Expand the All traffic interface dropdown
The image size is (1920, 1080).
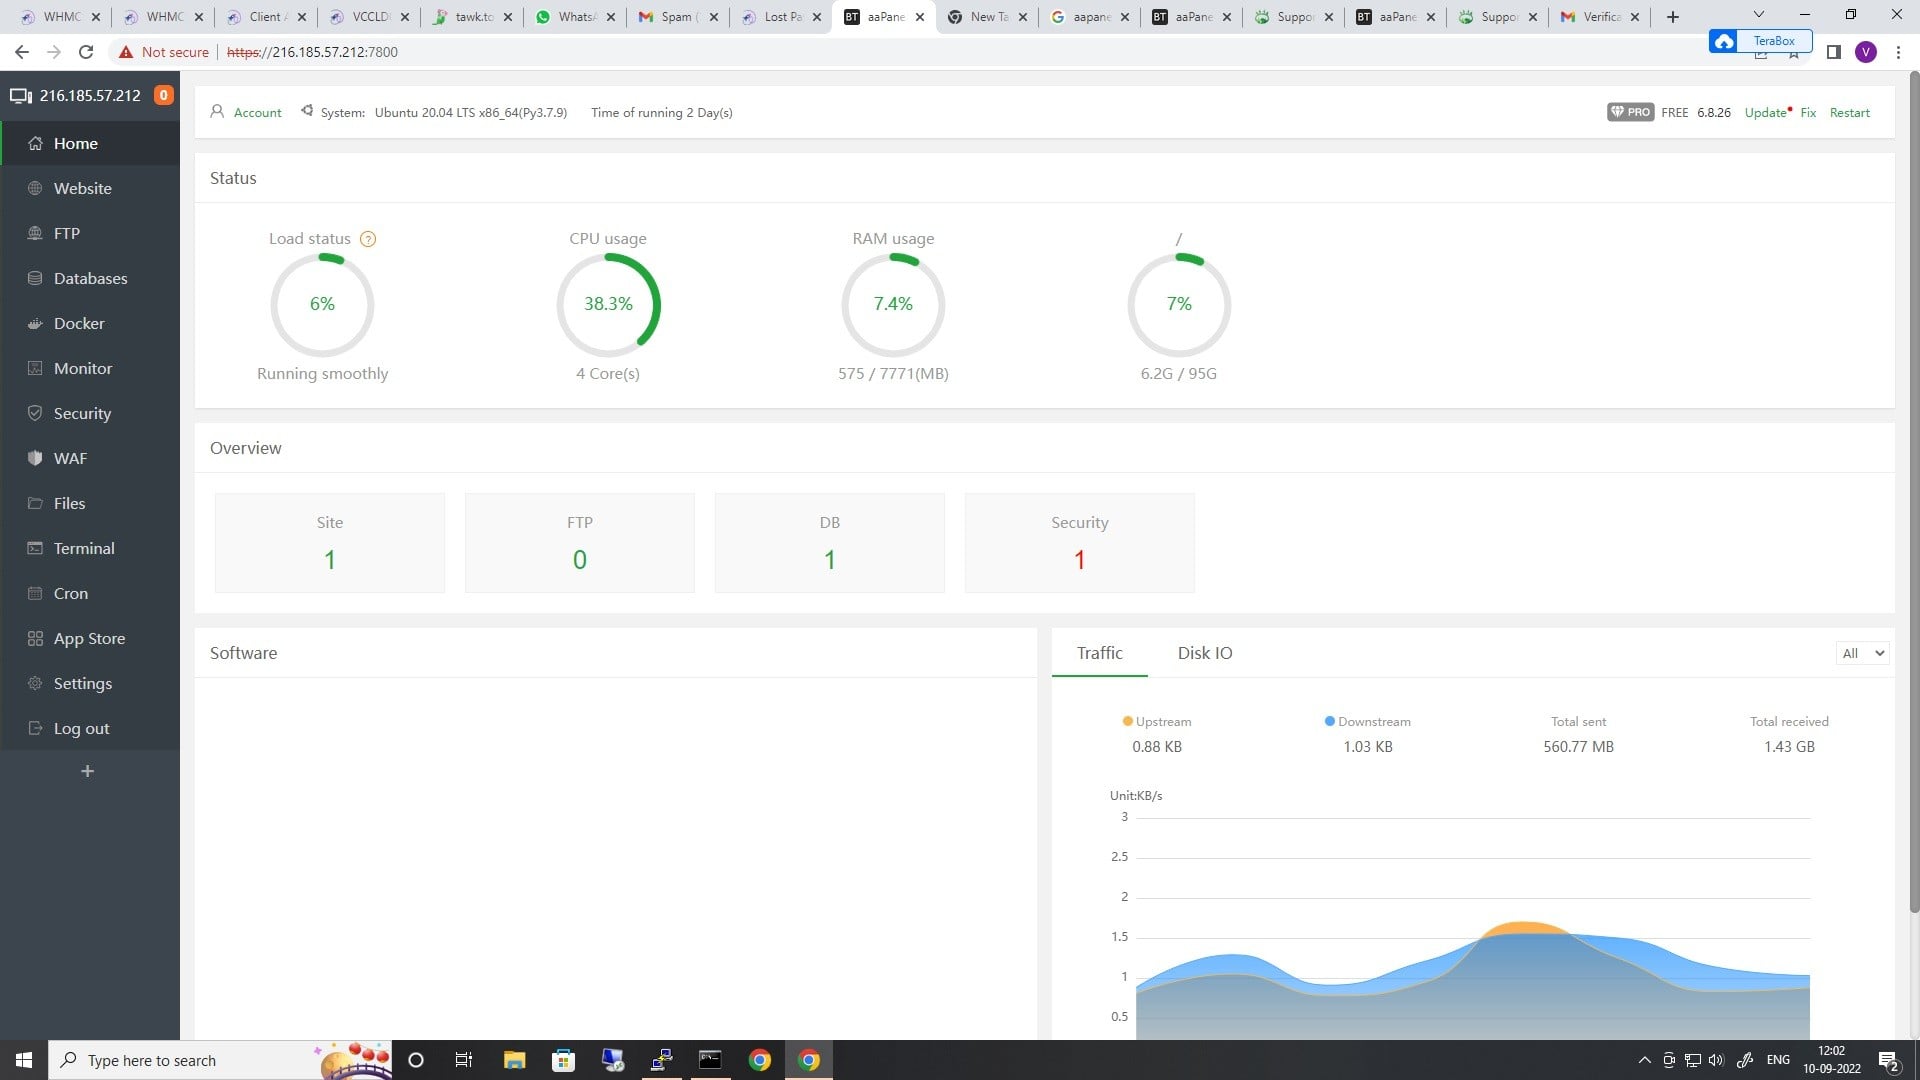(x=1863, y=654)
